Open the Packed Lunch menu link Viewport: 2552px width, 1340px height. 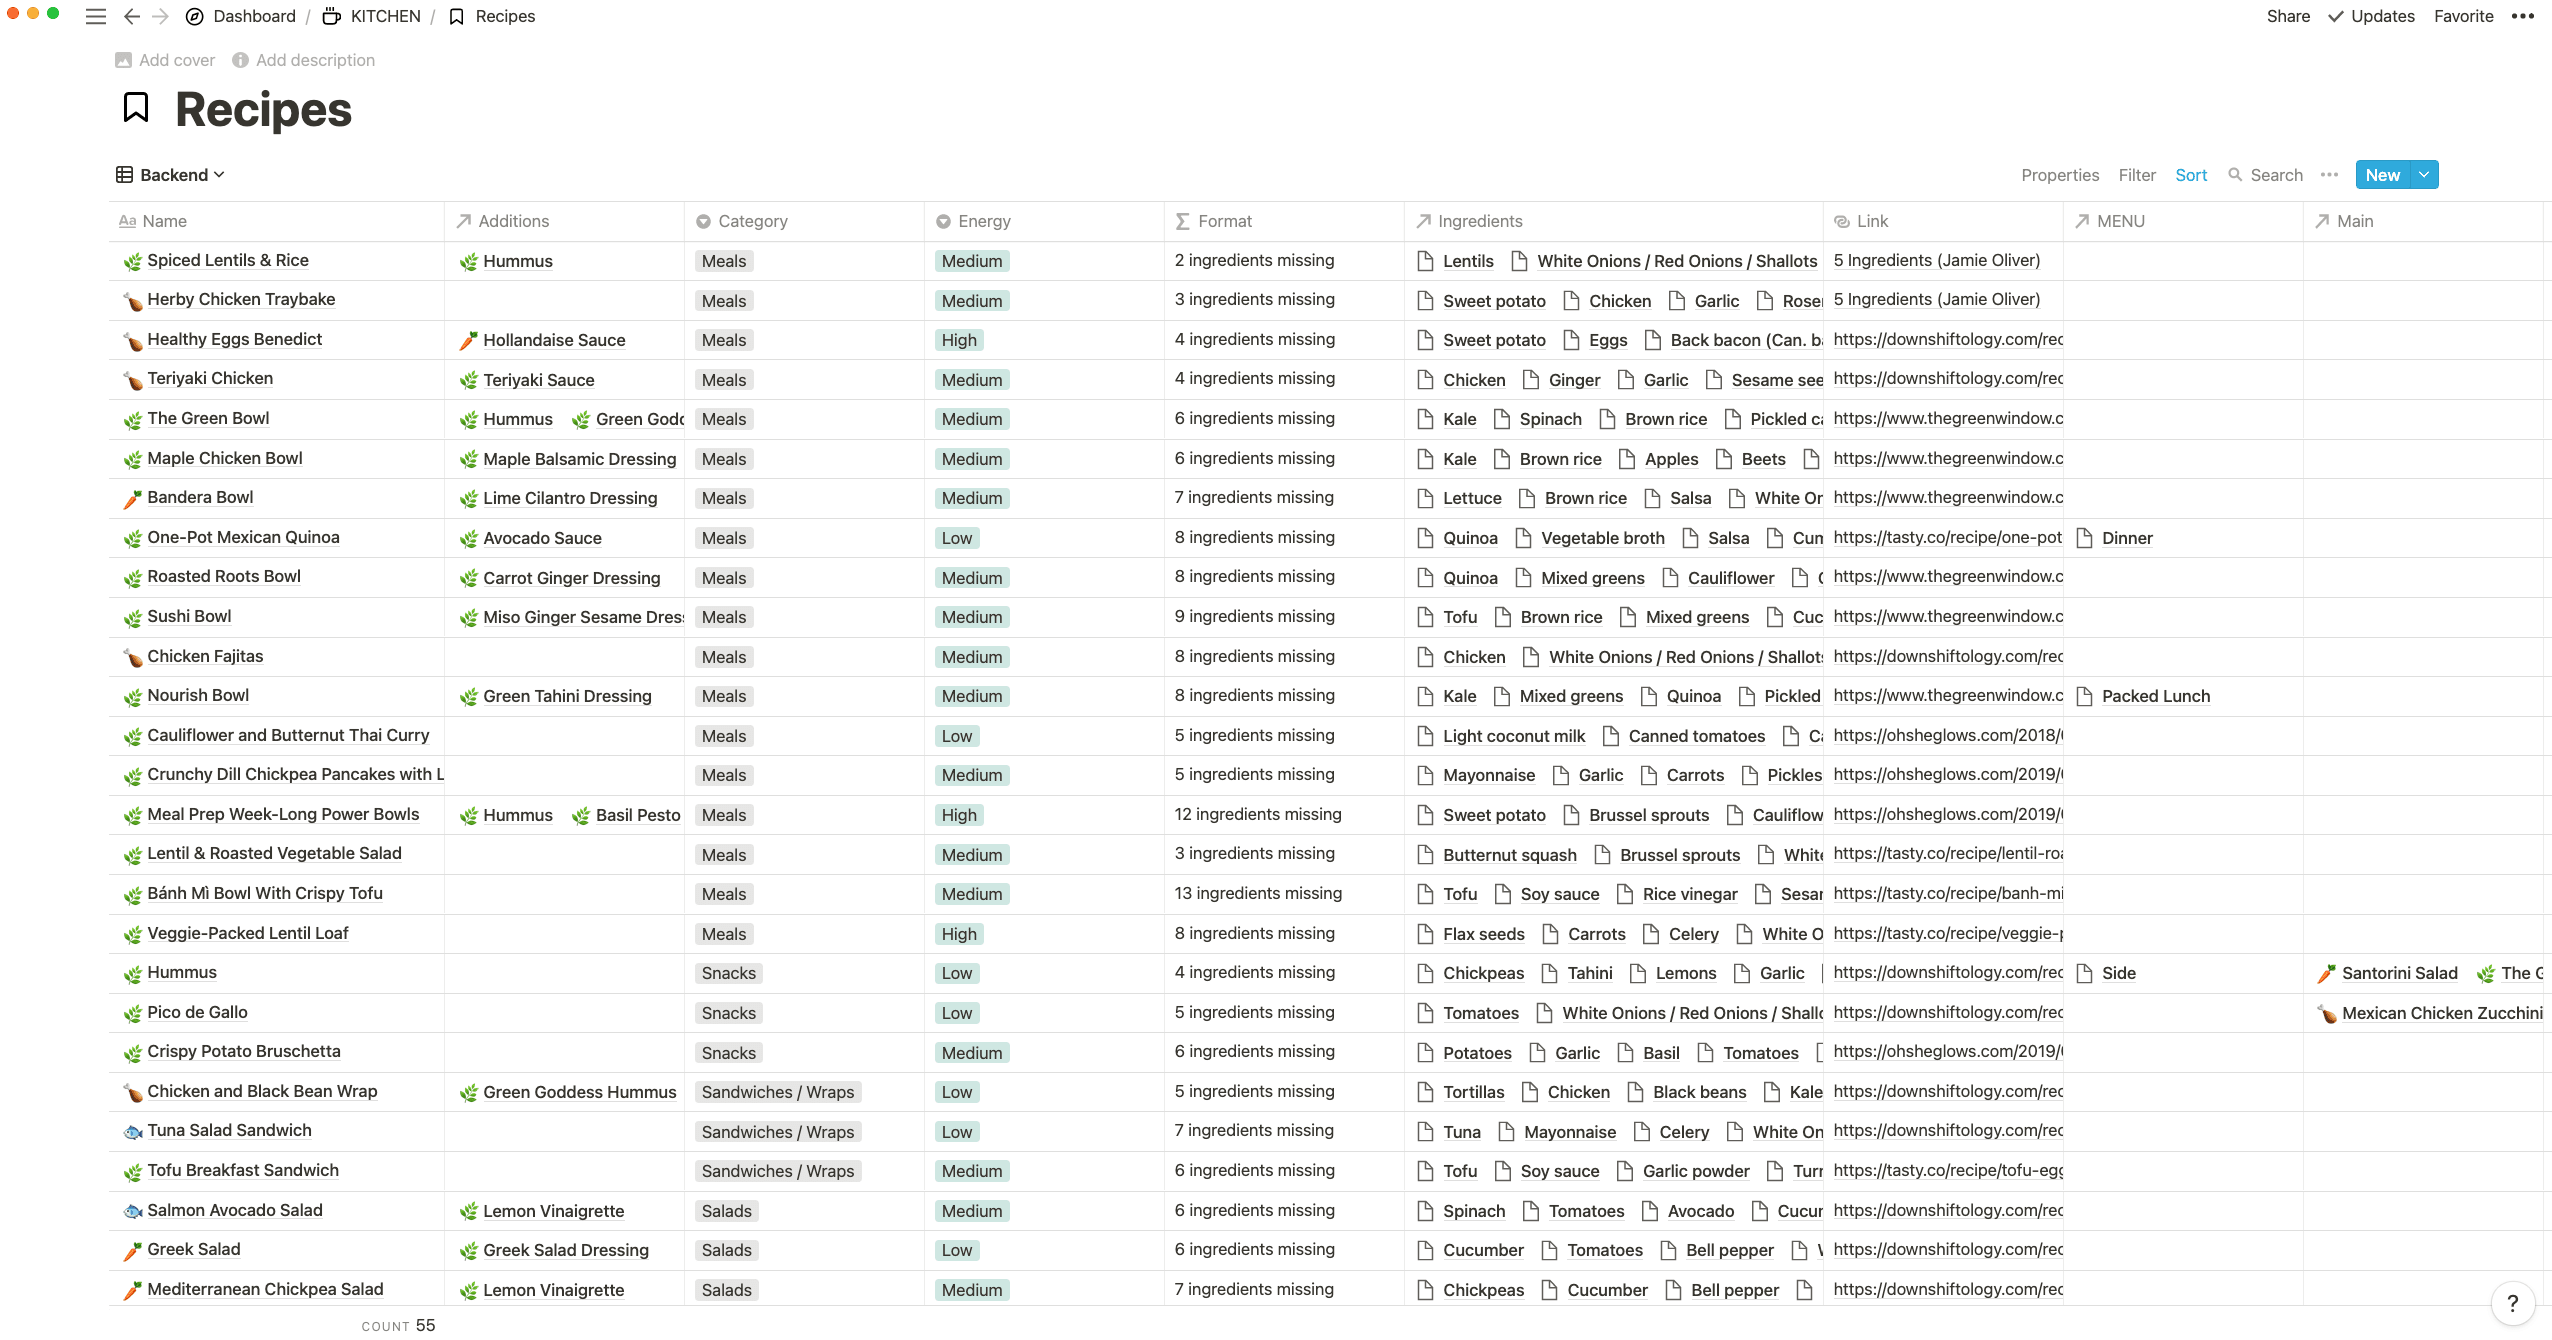[x=2156, y=696]
